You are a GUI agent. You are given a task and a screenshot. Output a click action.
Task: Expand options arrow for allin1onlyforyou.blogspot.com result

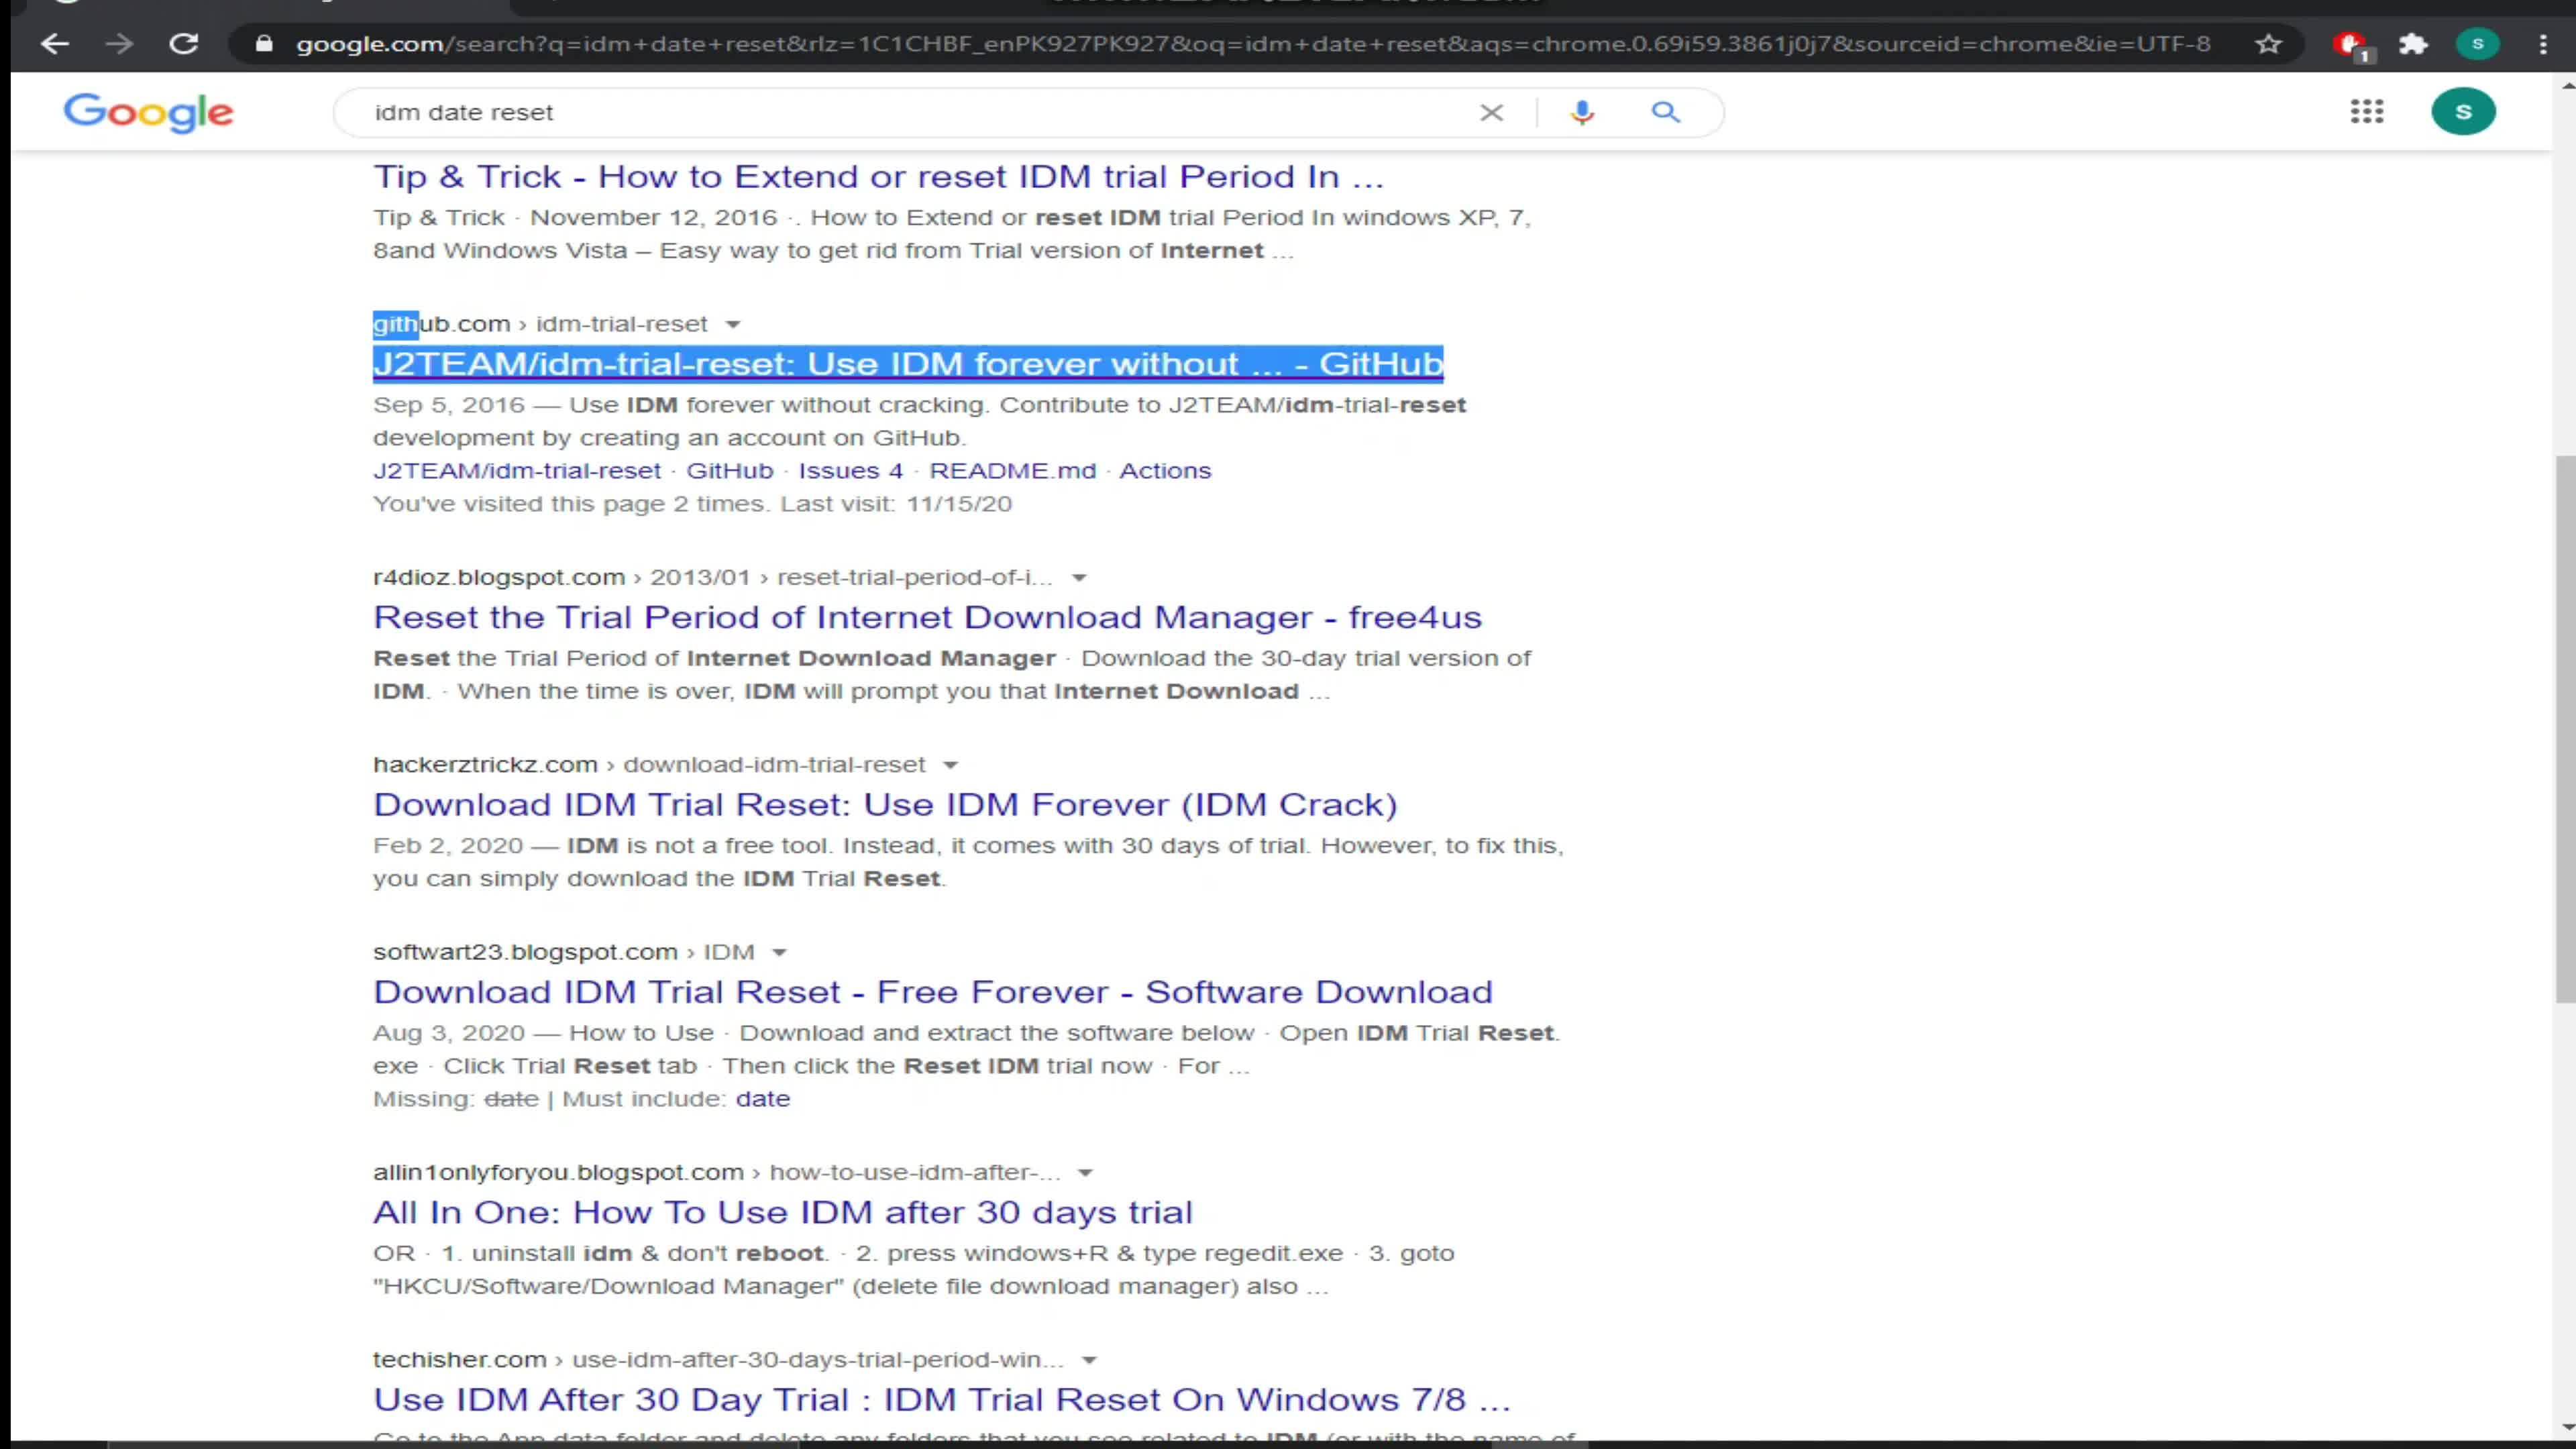[1085, 1173]
